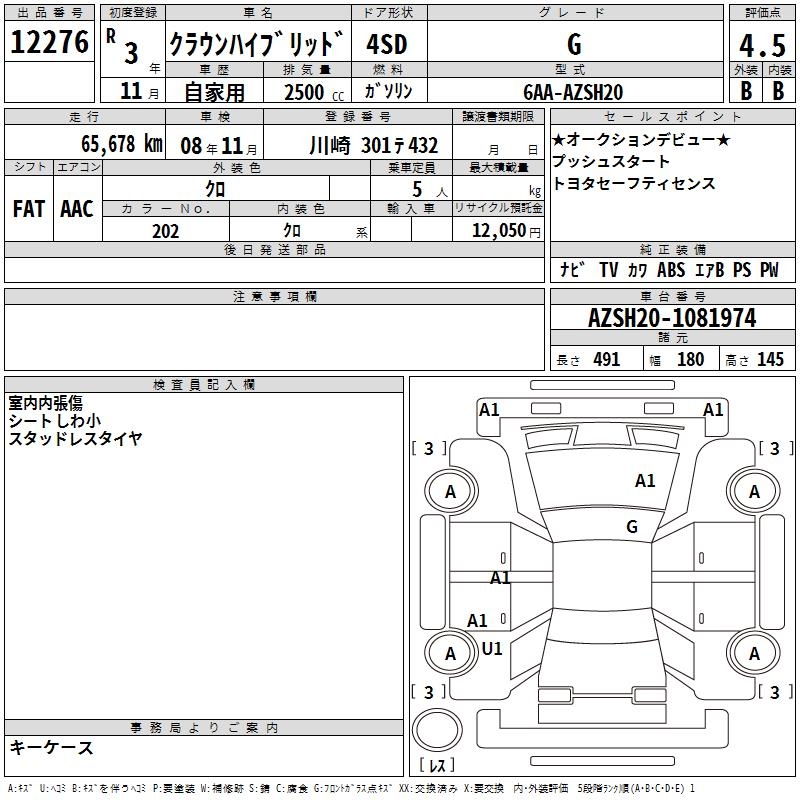
Task: Click the front-left tire circle marked A
Action: (451, 492)
